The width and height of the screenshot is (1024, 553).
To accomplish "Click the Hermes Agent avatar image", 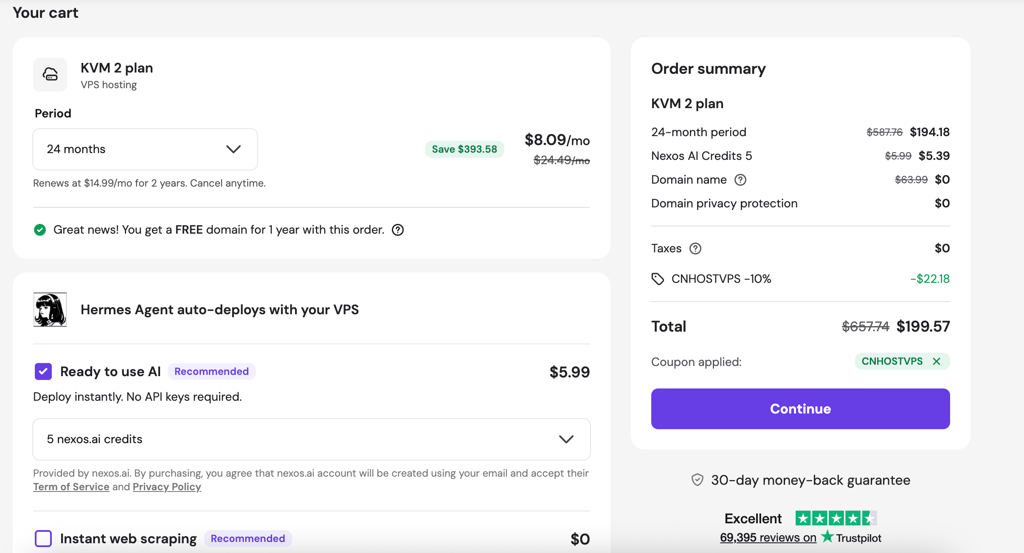I will point(50,309).
